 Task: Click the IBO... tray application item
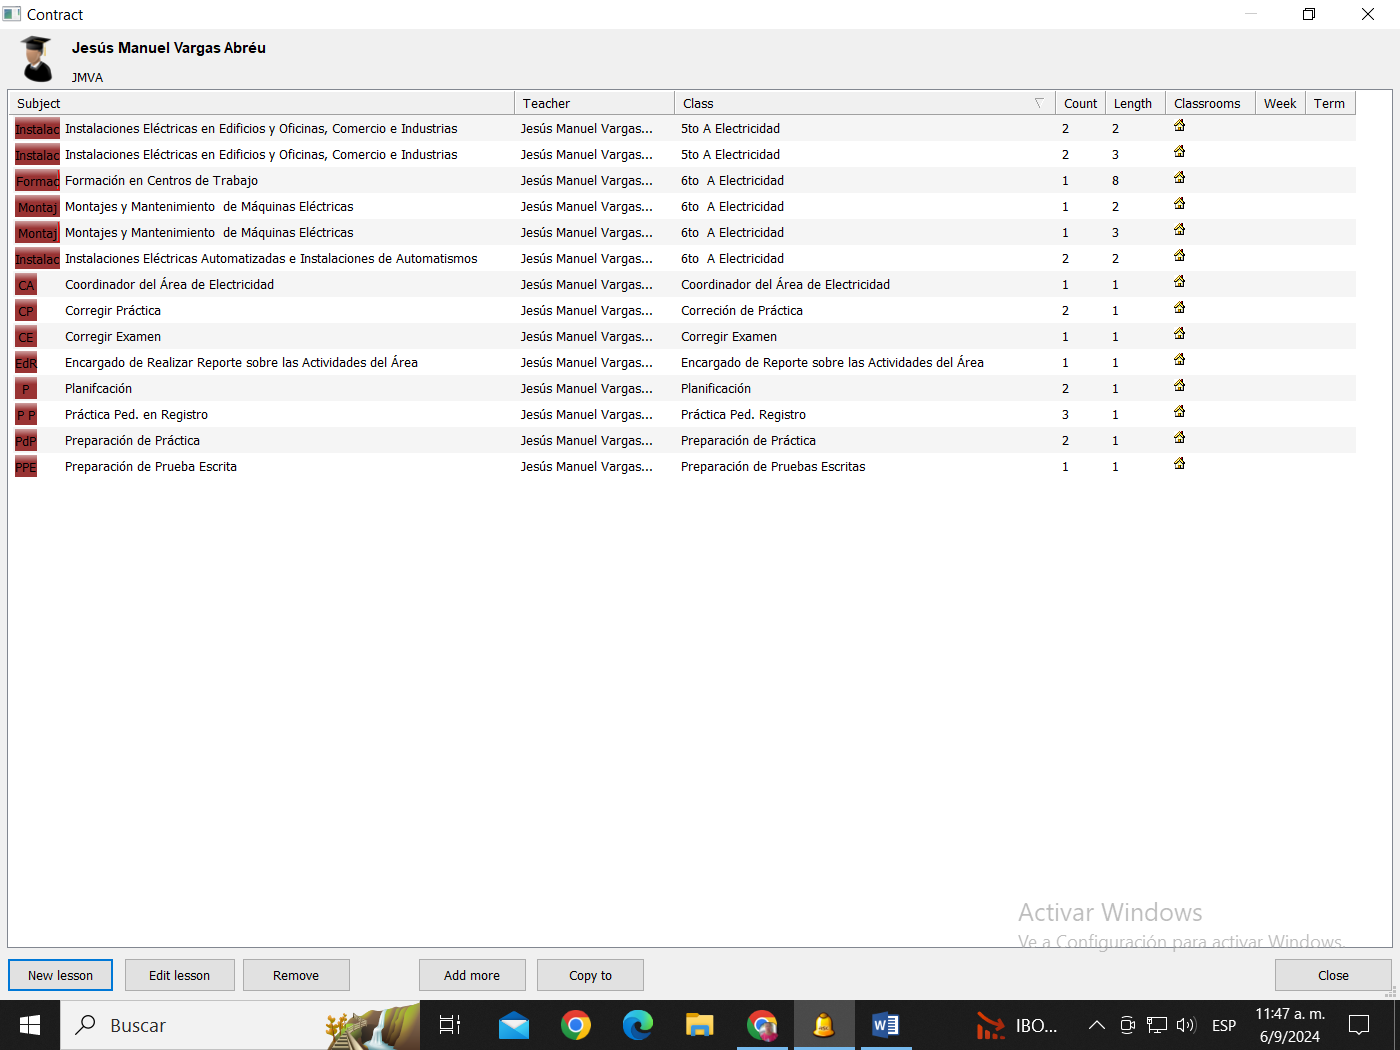[1017, 1025]
